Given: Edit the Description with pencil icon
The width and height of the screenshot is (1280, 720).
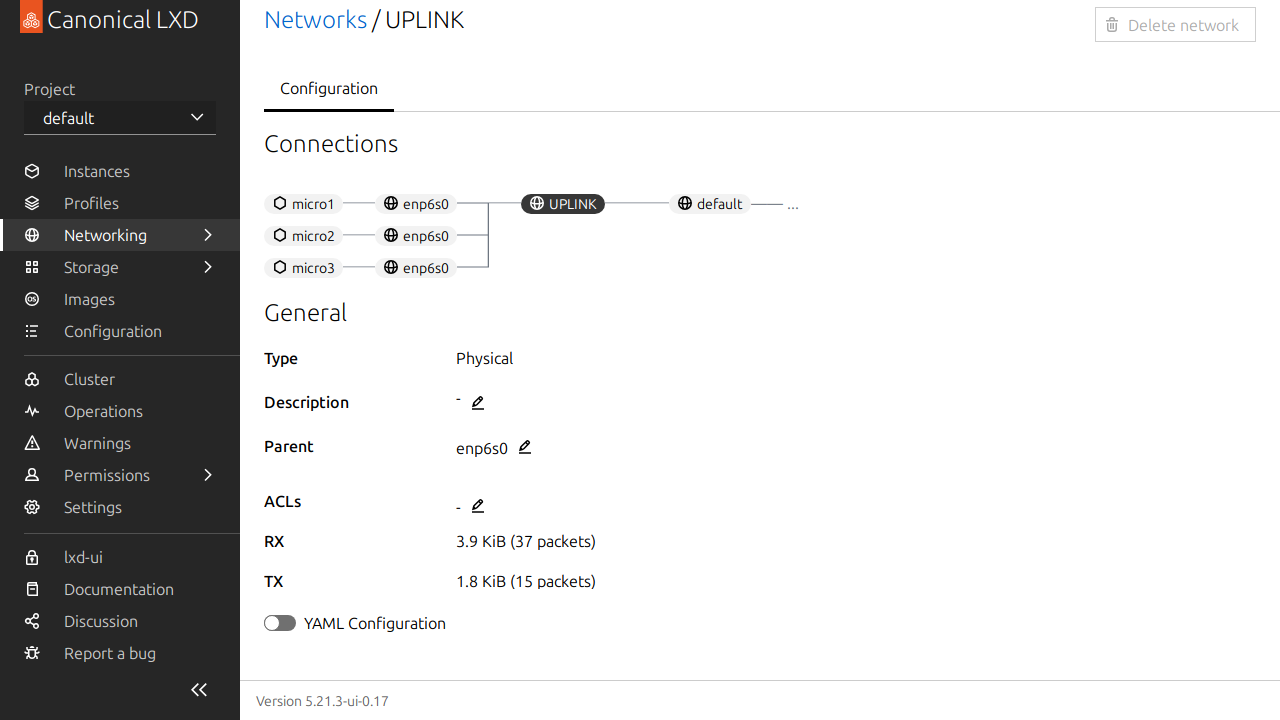Looking at the screenshot, I should pyautogui.click(x=478, y=403).
